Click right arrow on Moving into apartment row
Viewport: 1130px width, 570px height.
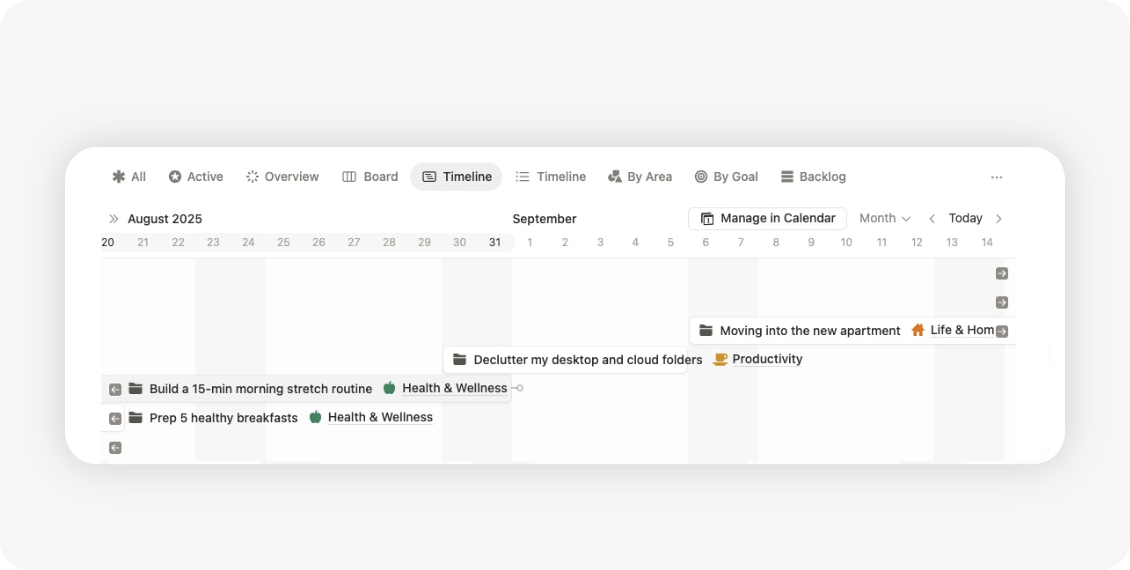(x=1001, y=331)
